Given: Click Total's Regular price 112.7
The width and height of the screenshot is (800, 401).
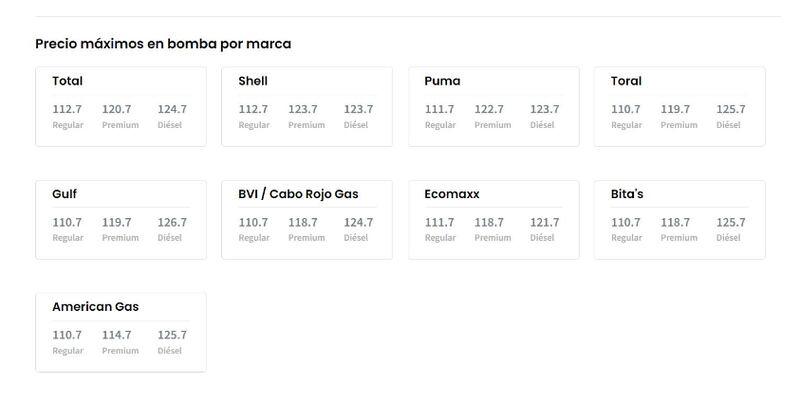Looking at the screenshot, I should [x=67, y=109].
